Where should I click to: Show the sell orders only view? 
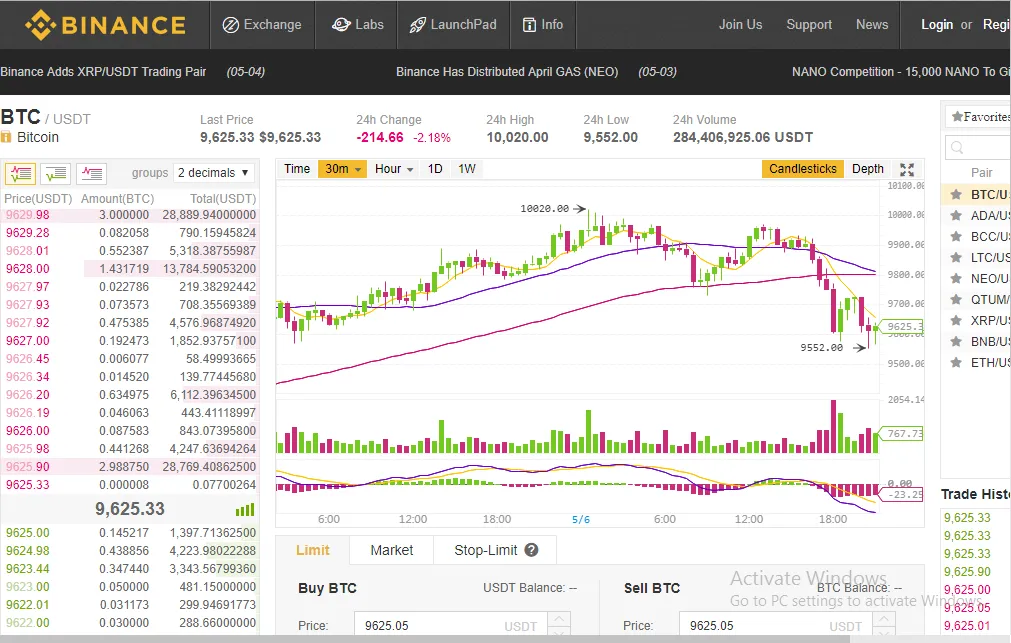[x=92, y=173]
